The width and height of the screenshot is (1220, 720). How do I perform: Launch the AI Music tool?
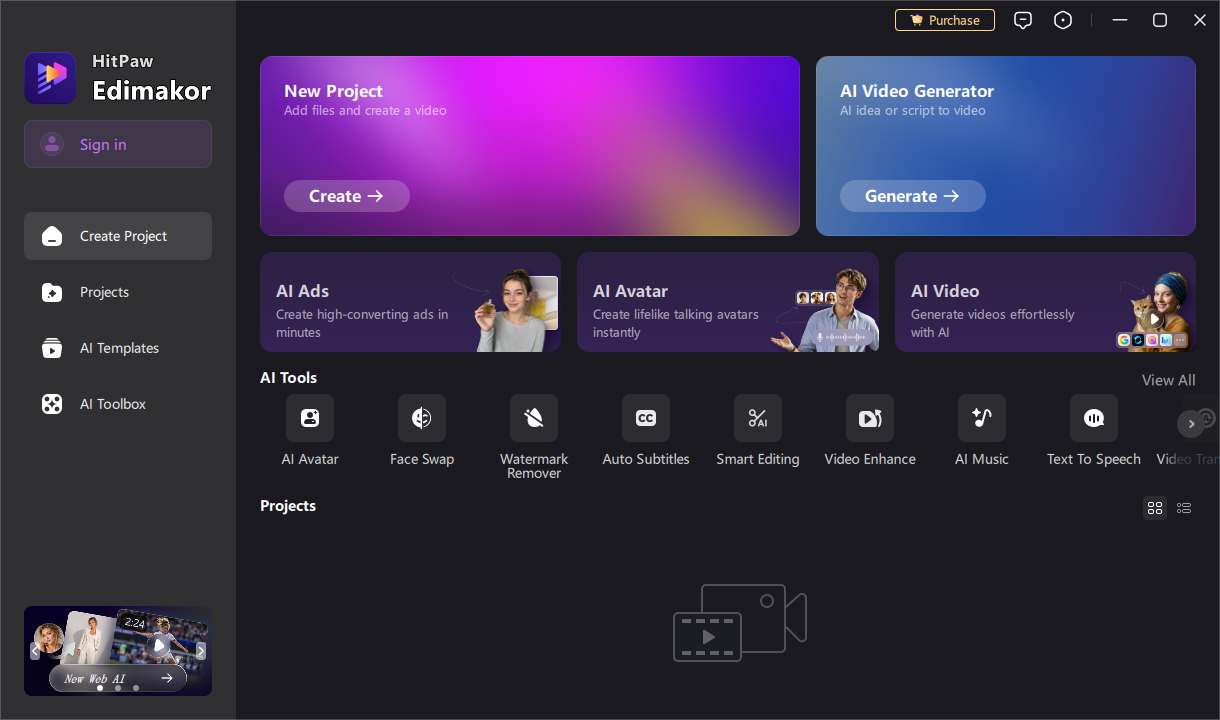pos(982,418)
